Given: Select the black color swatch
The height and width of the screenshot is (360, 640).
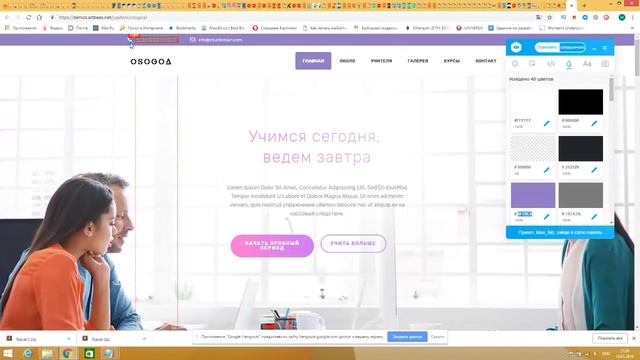Looking at the screenshot, I should coord(580,102).
